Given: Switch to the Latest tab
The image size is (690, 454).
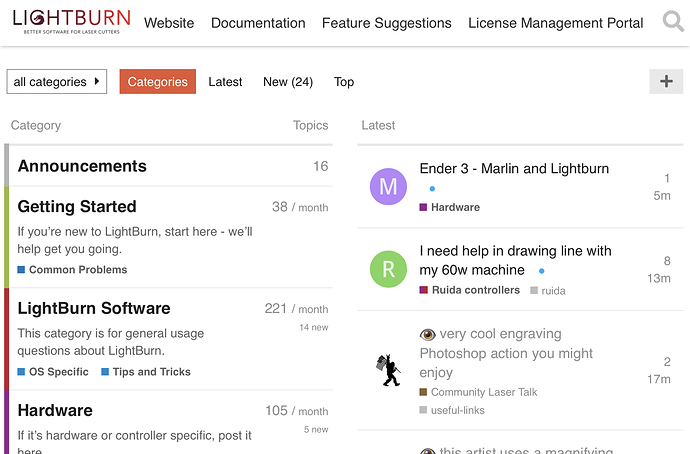Looking at the screenshot, I should tap(225, 82).
